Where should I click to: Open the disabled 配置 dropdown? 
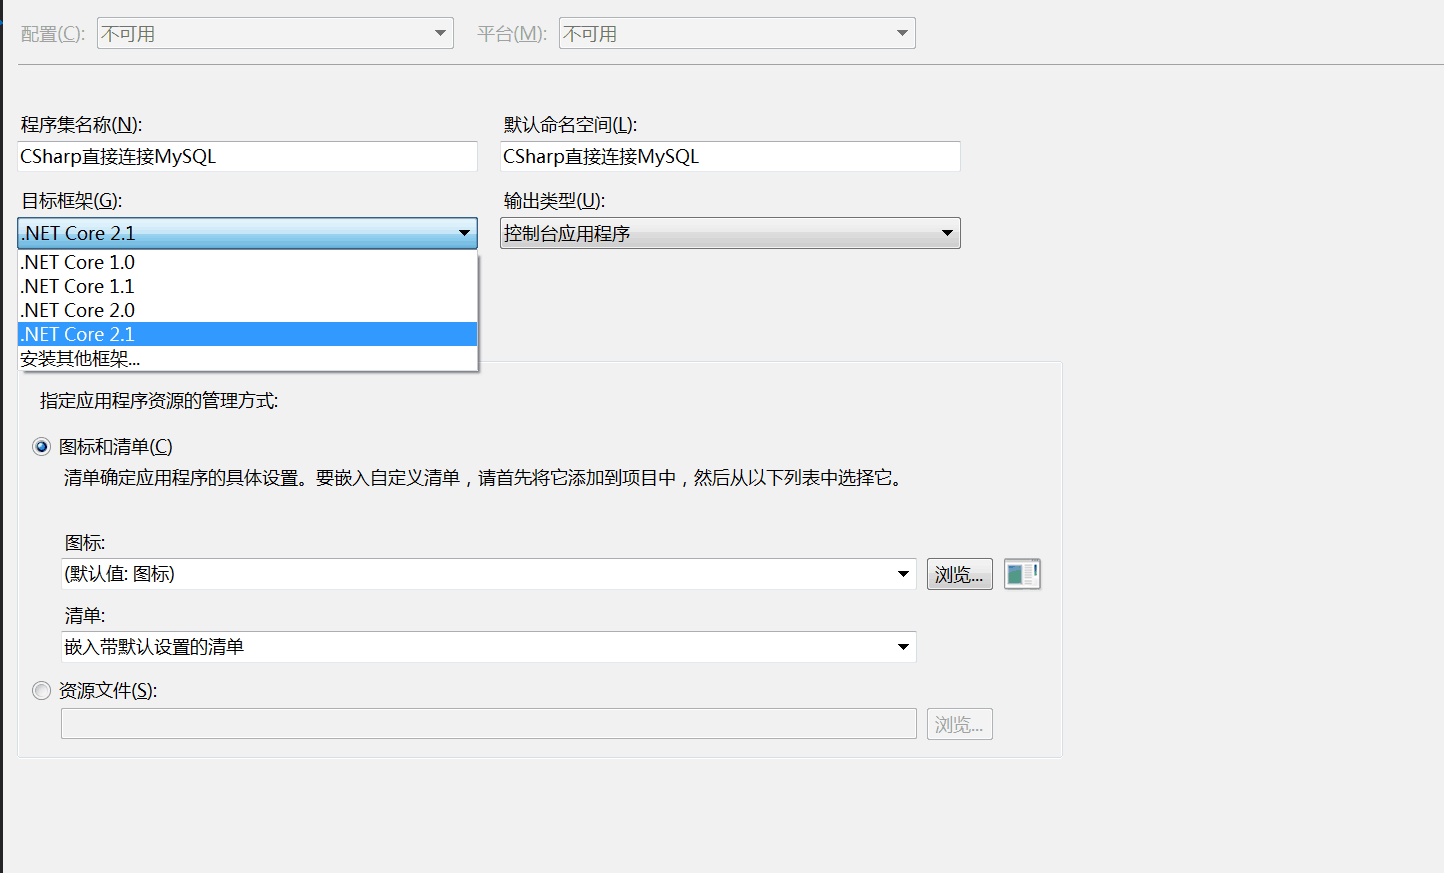tap(275, 33)
